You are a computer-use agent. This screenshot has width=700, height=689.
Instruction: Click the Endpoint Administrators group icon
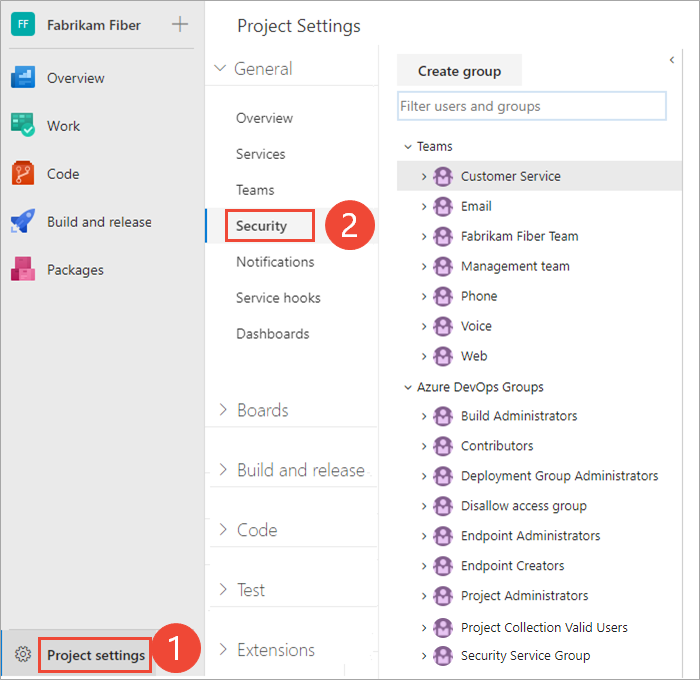point(443,535)
